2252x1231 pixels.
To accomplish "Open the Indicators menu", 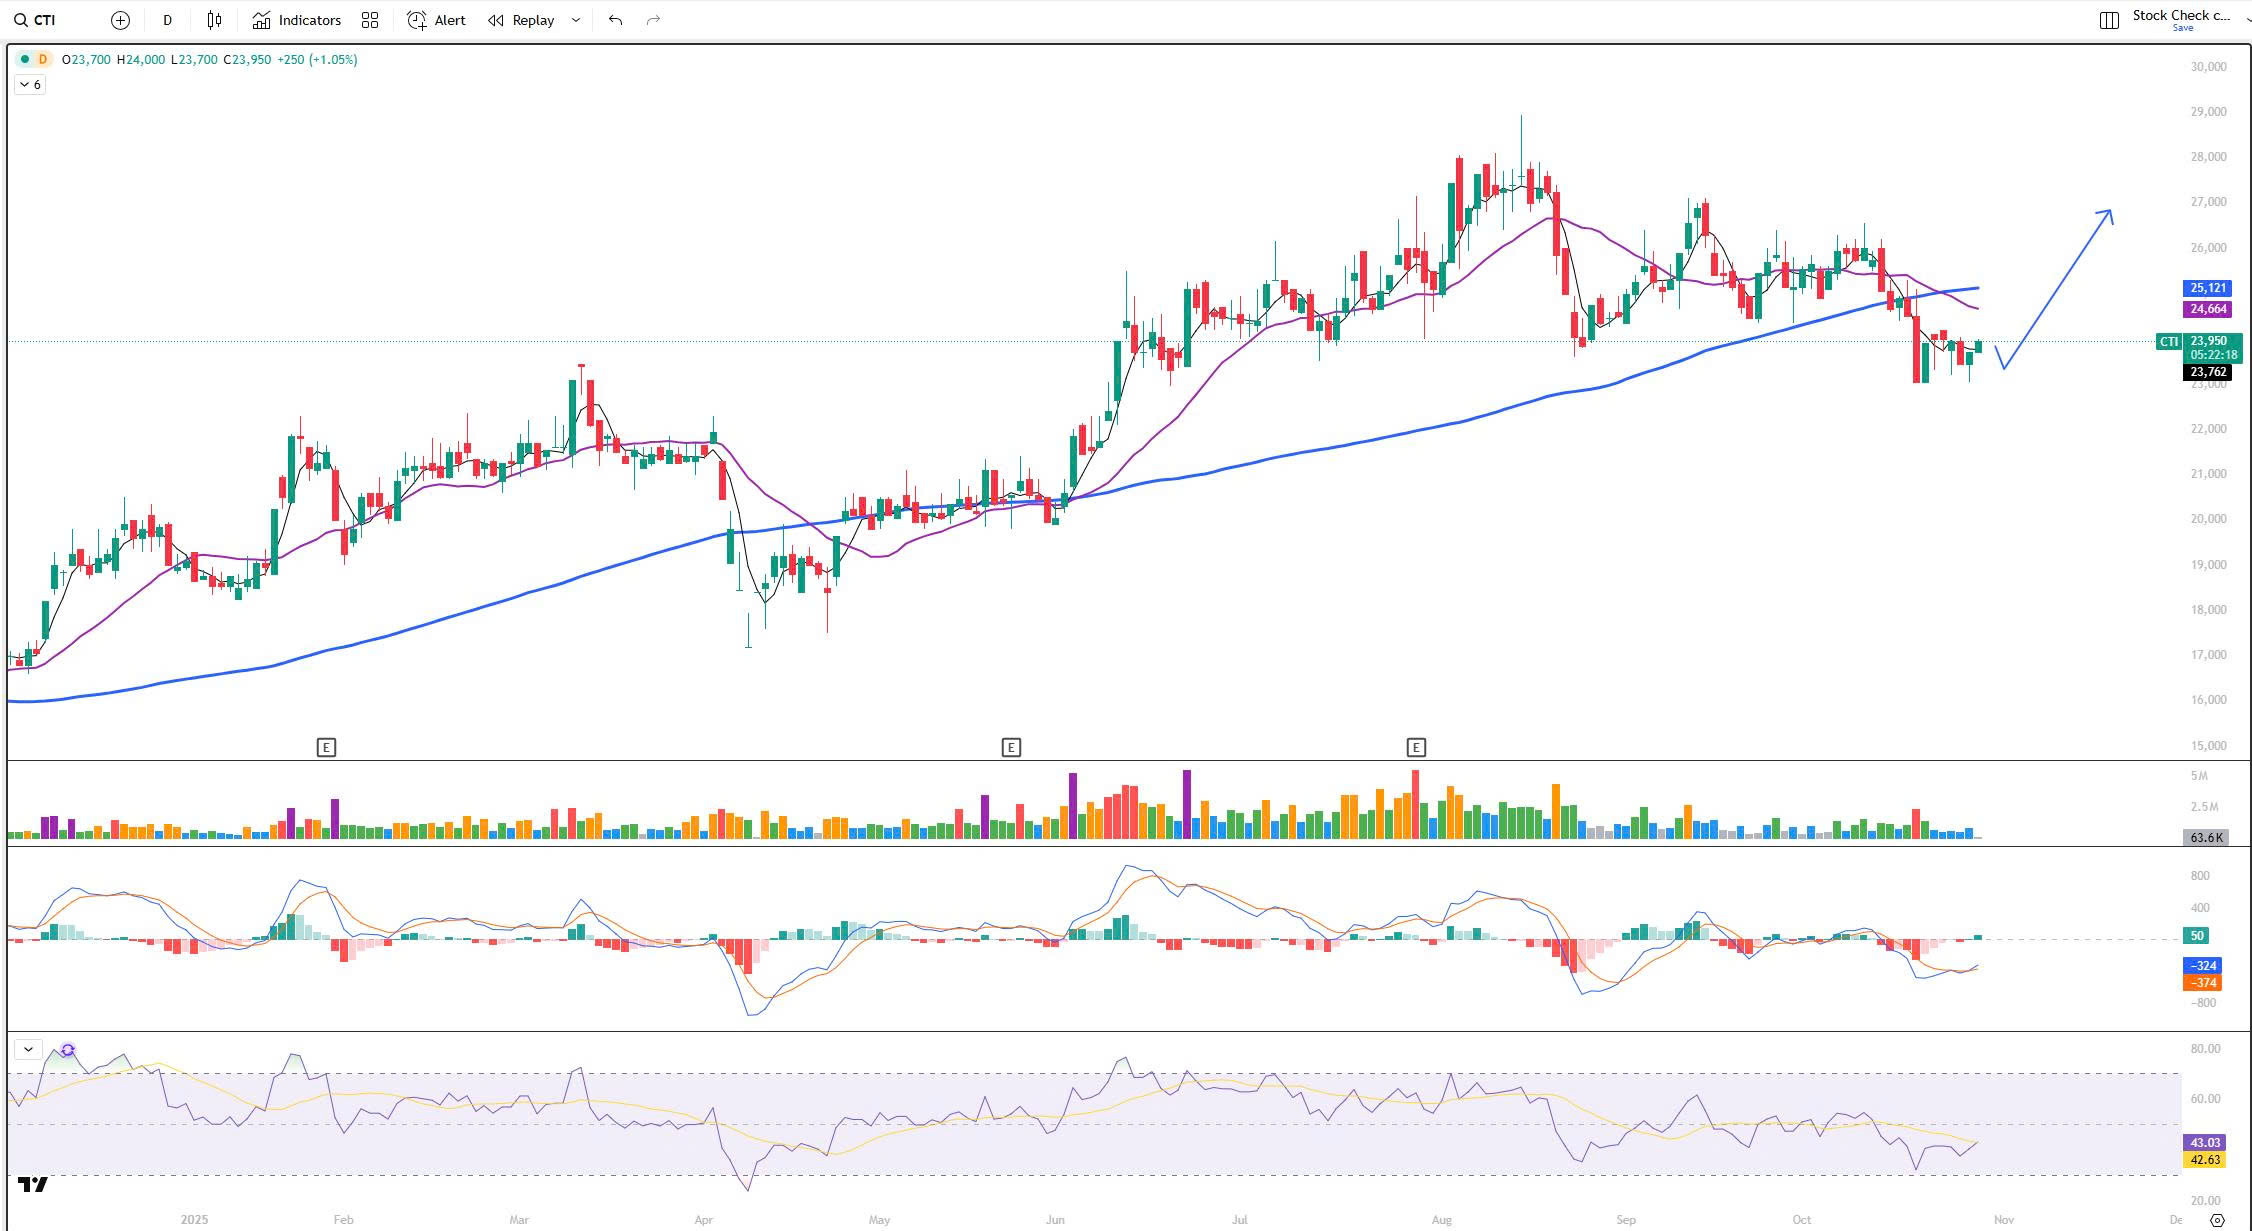I will [297, 20].
